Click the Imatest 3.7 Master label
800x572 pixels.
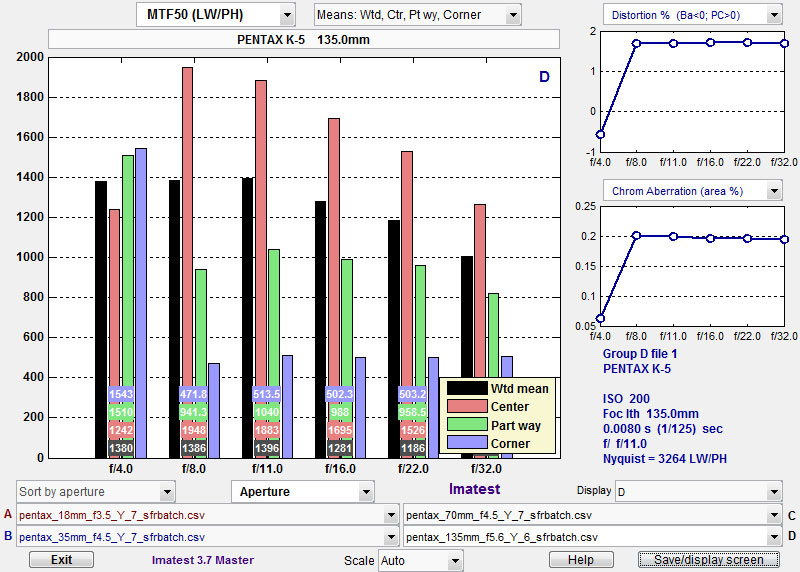click(x=203, y=560)
